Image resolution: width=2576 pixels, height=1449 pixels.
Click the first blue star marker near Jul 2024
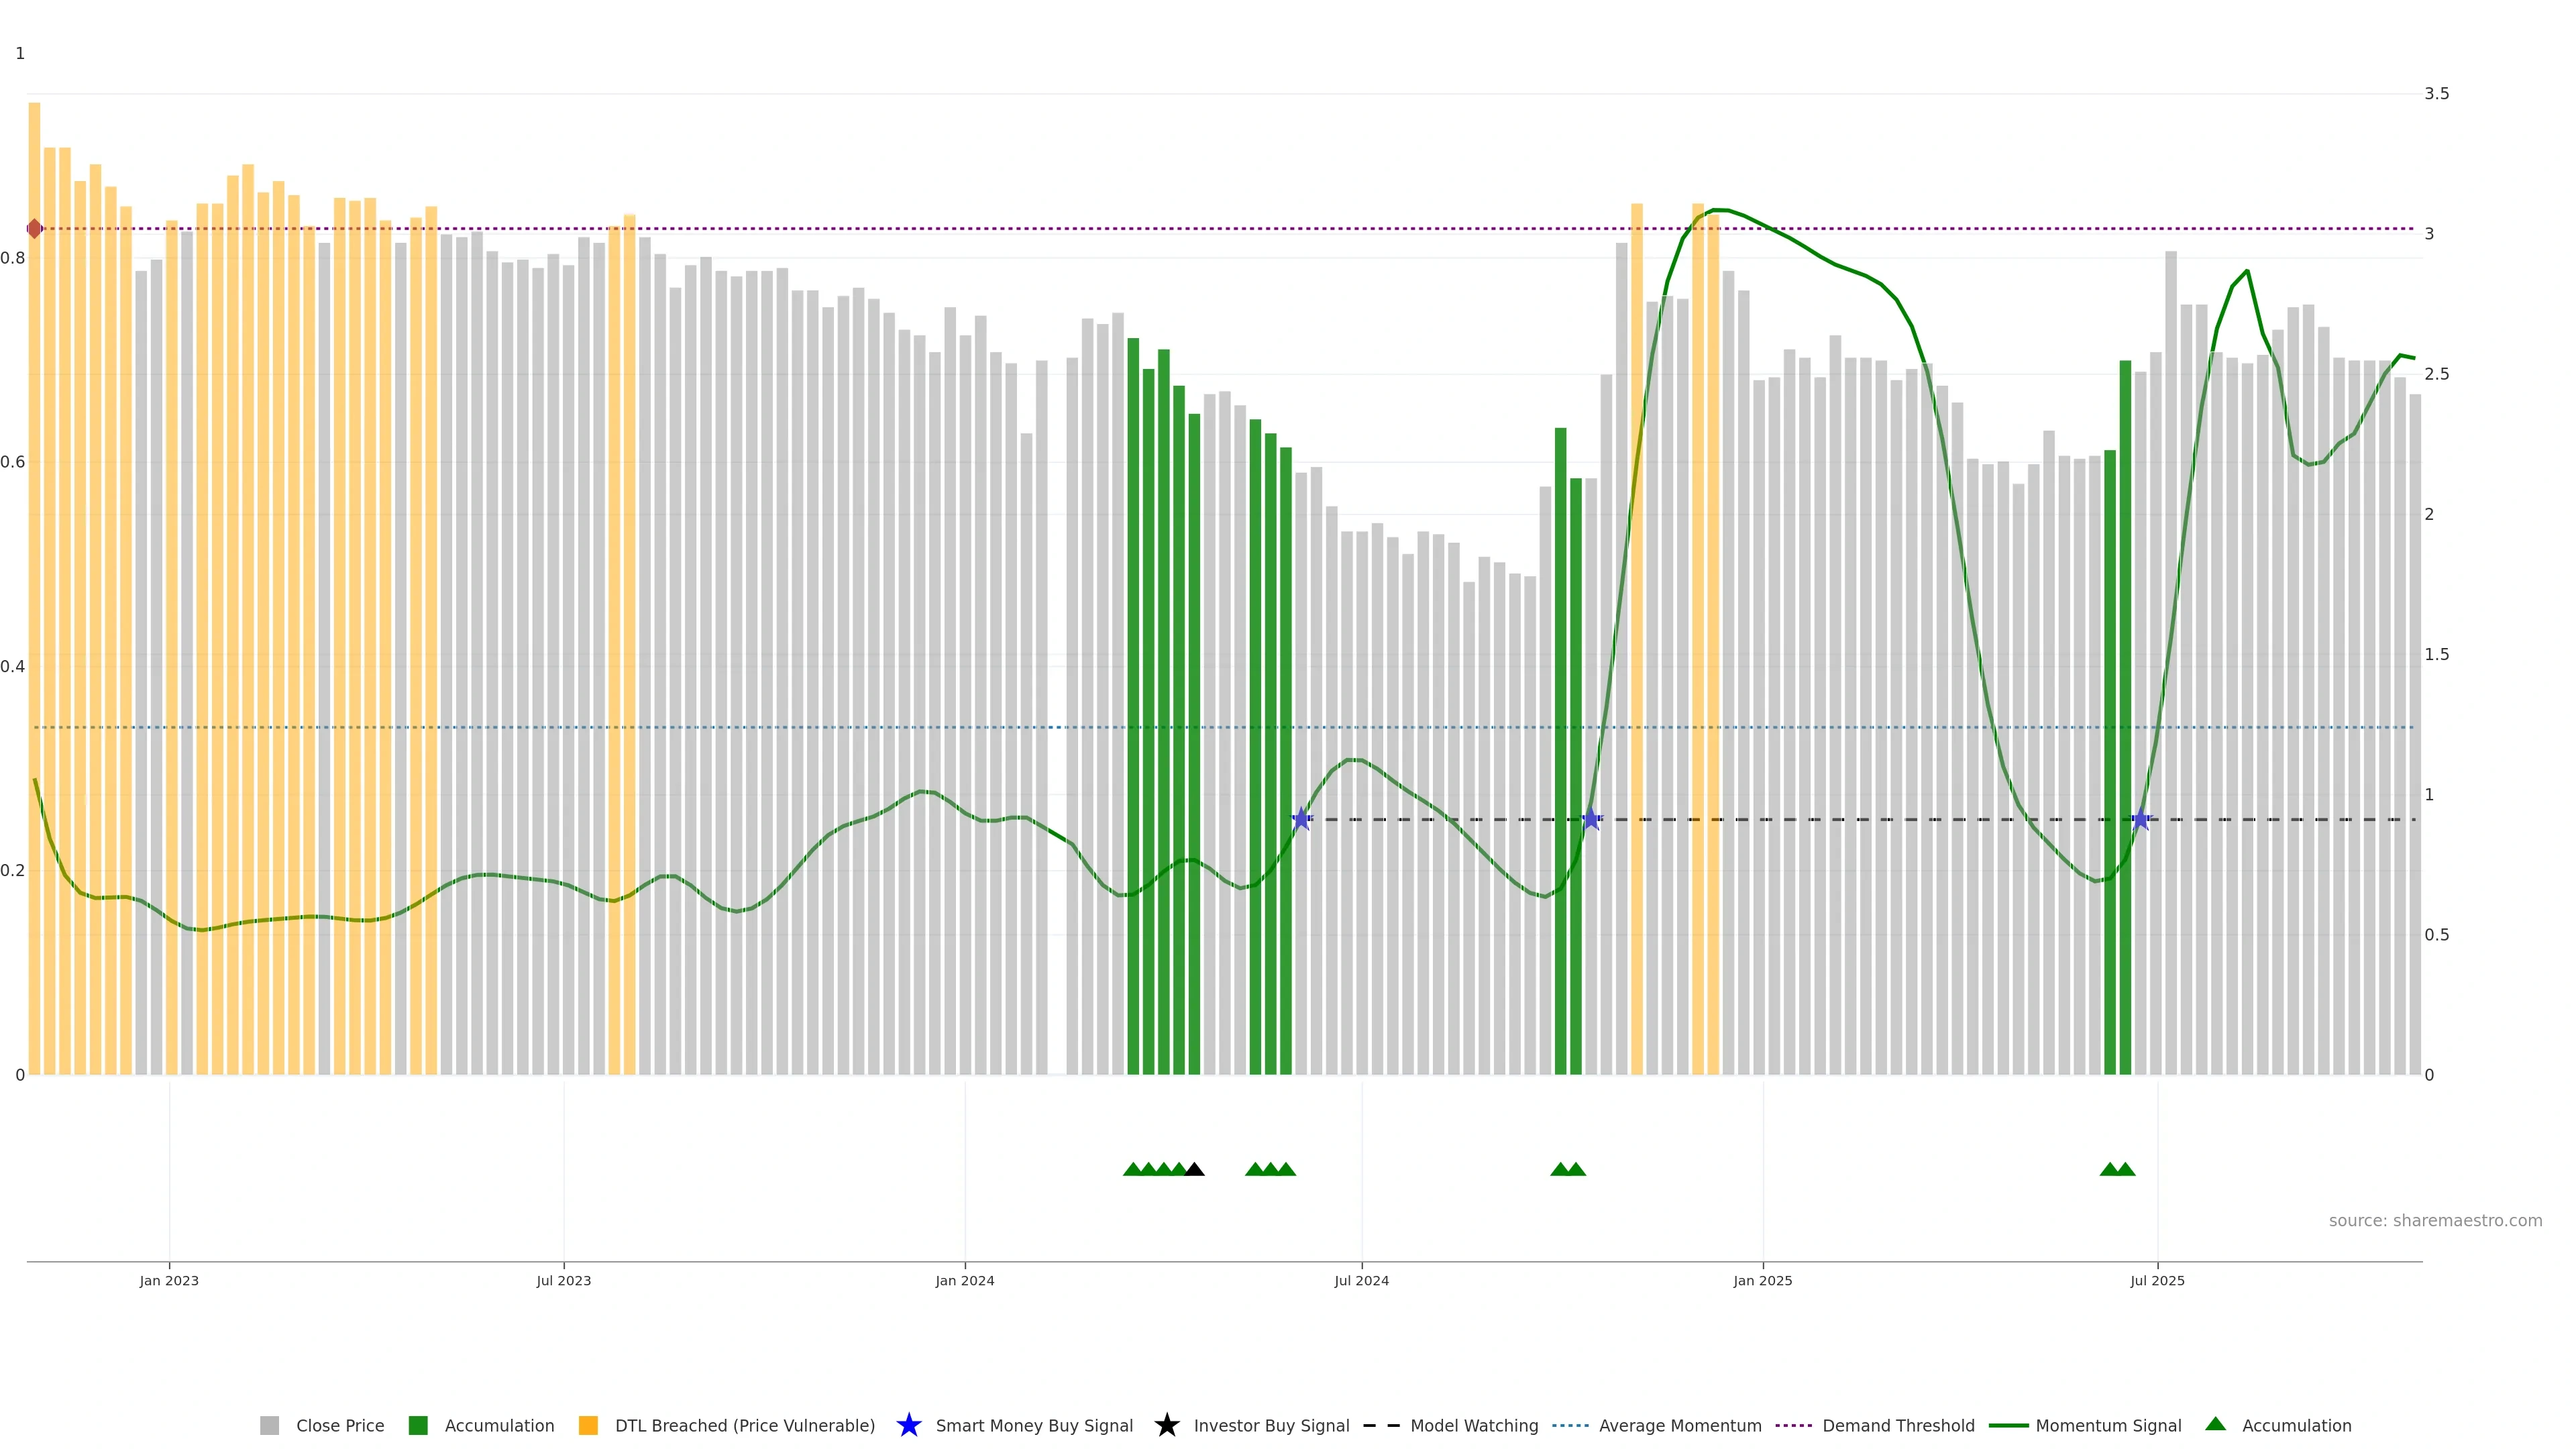coord(1301,819)
